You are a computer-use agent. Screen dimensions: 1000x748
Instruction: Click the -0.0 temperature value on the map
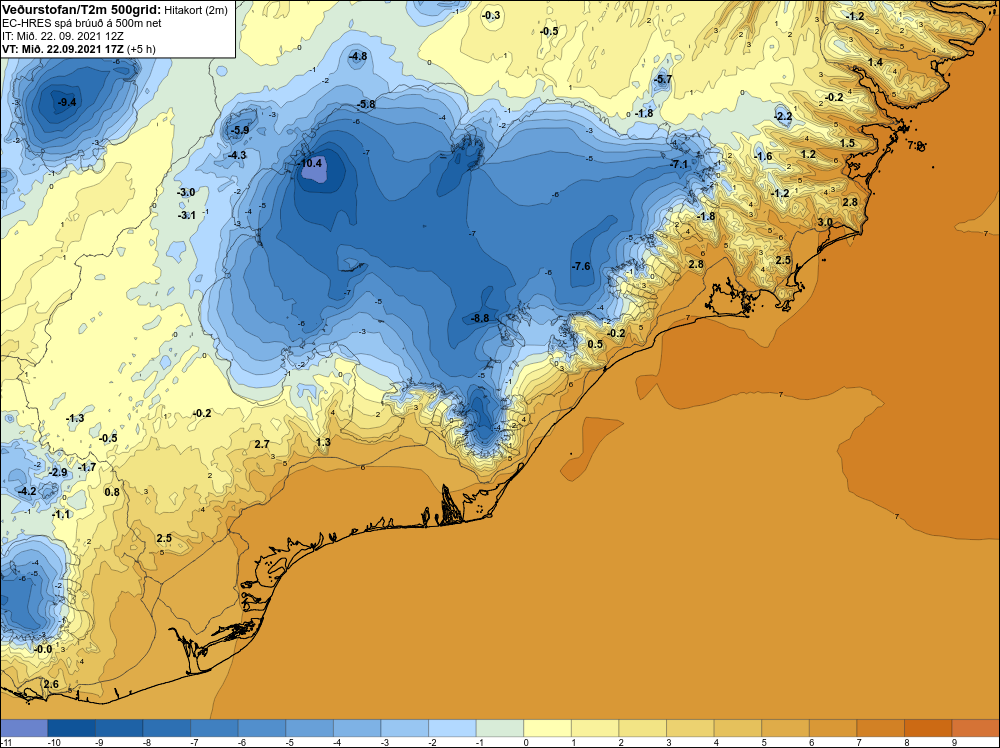coord(43,649)
